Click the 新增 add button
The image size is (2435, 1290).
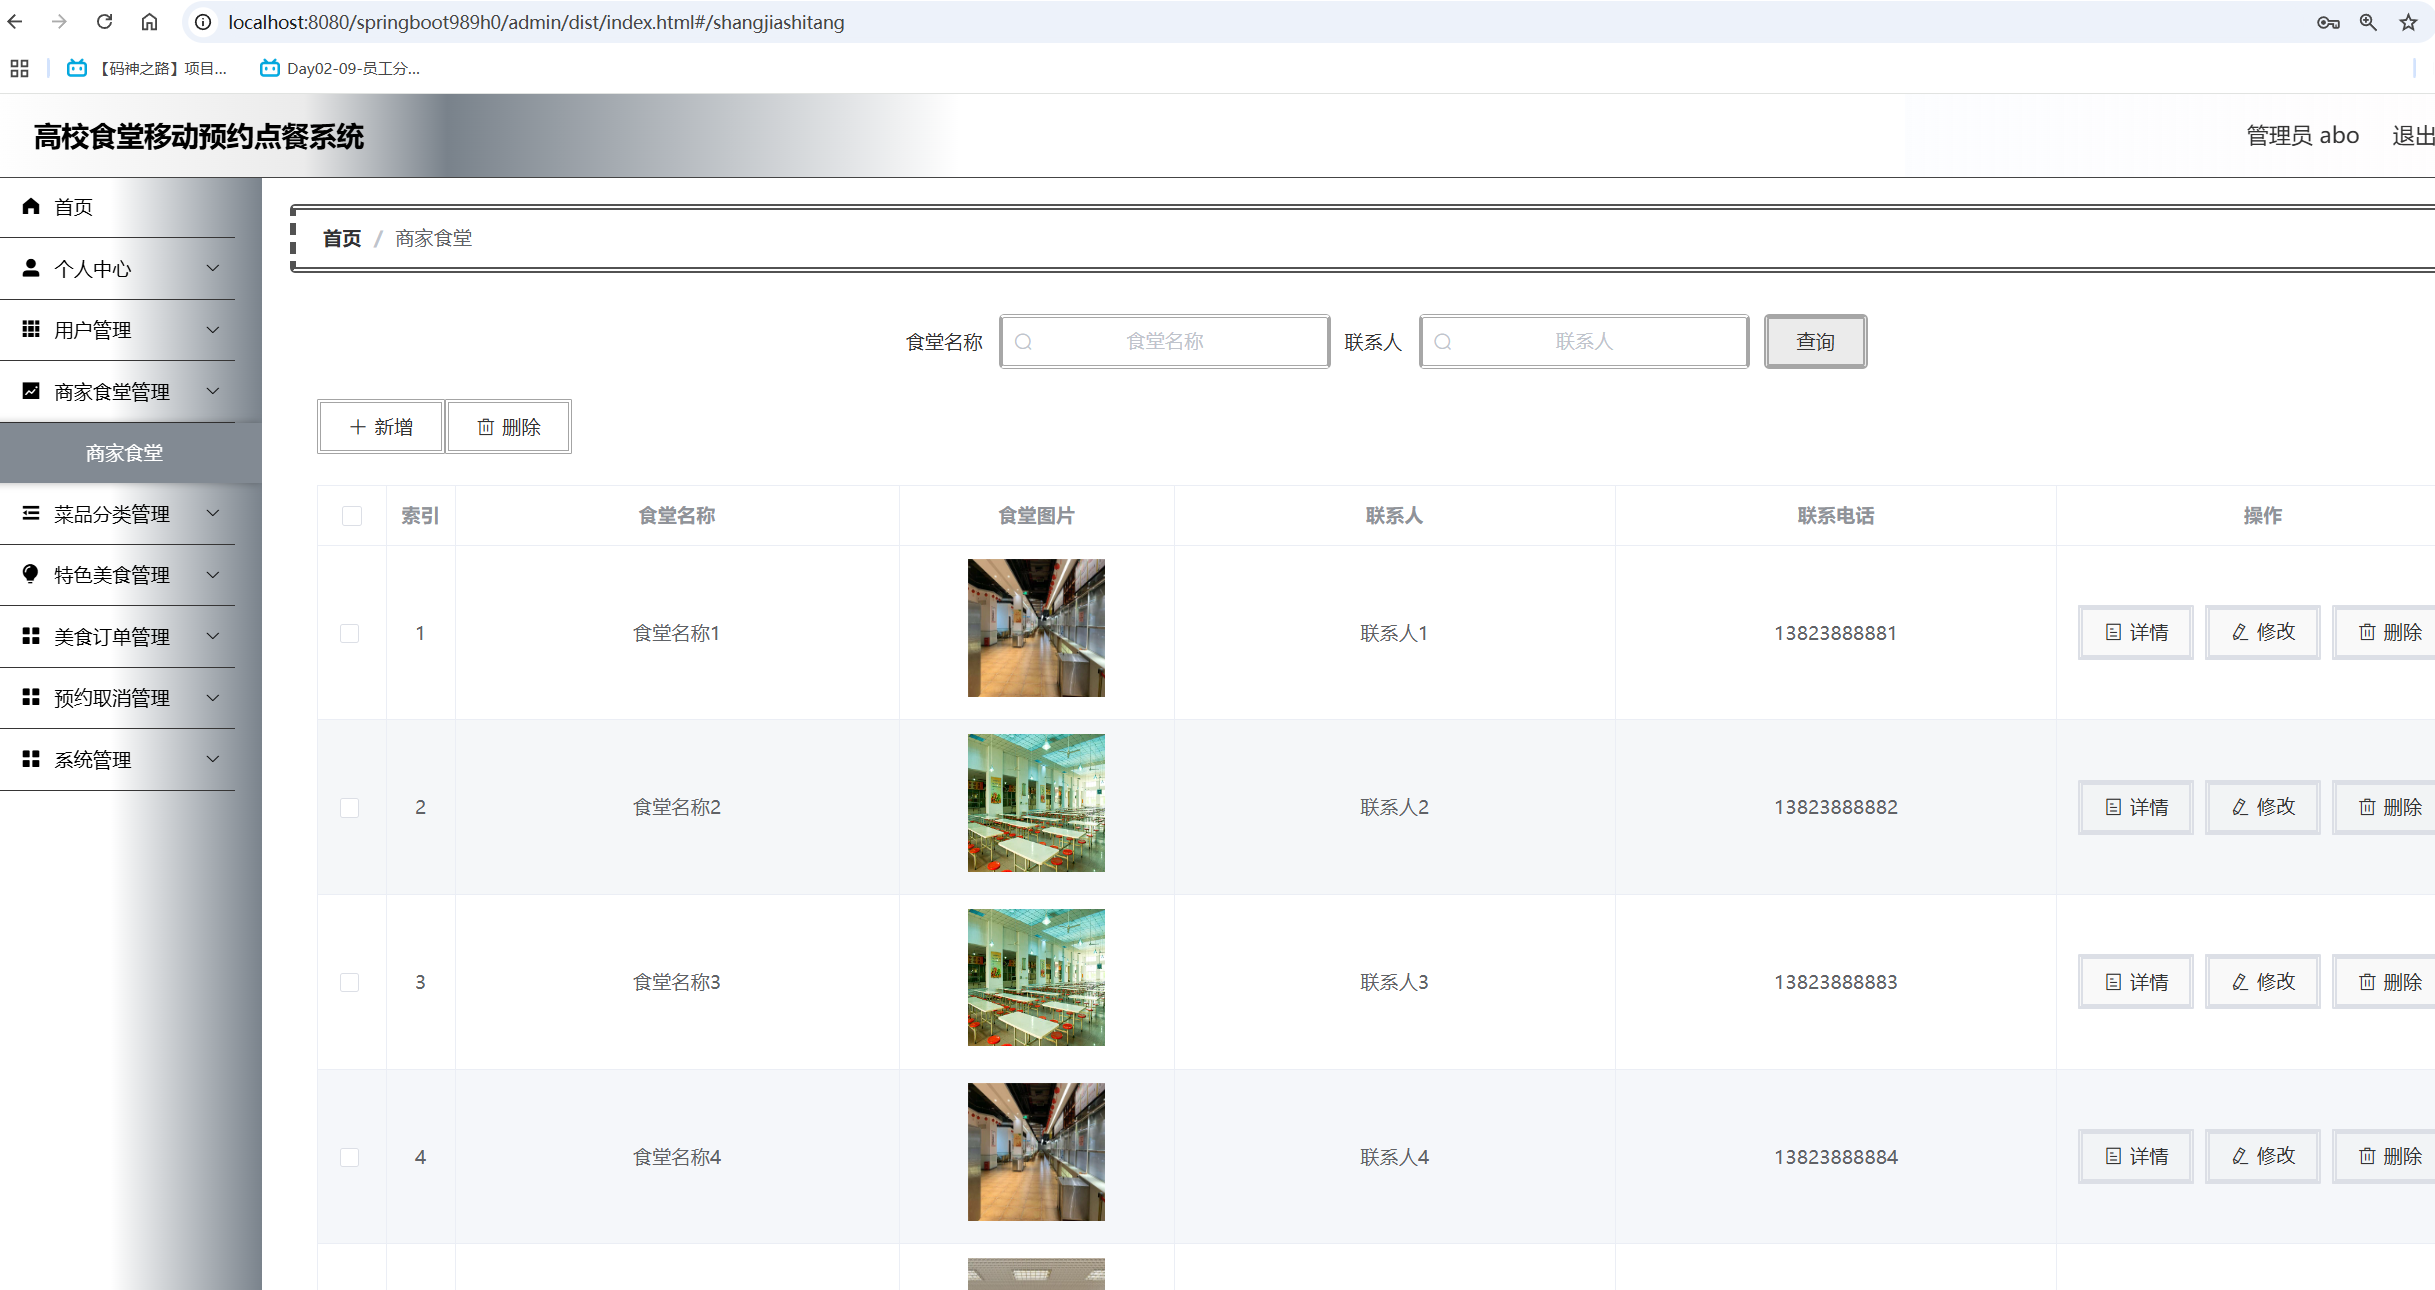381,427
